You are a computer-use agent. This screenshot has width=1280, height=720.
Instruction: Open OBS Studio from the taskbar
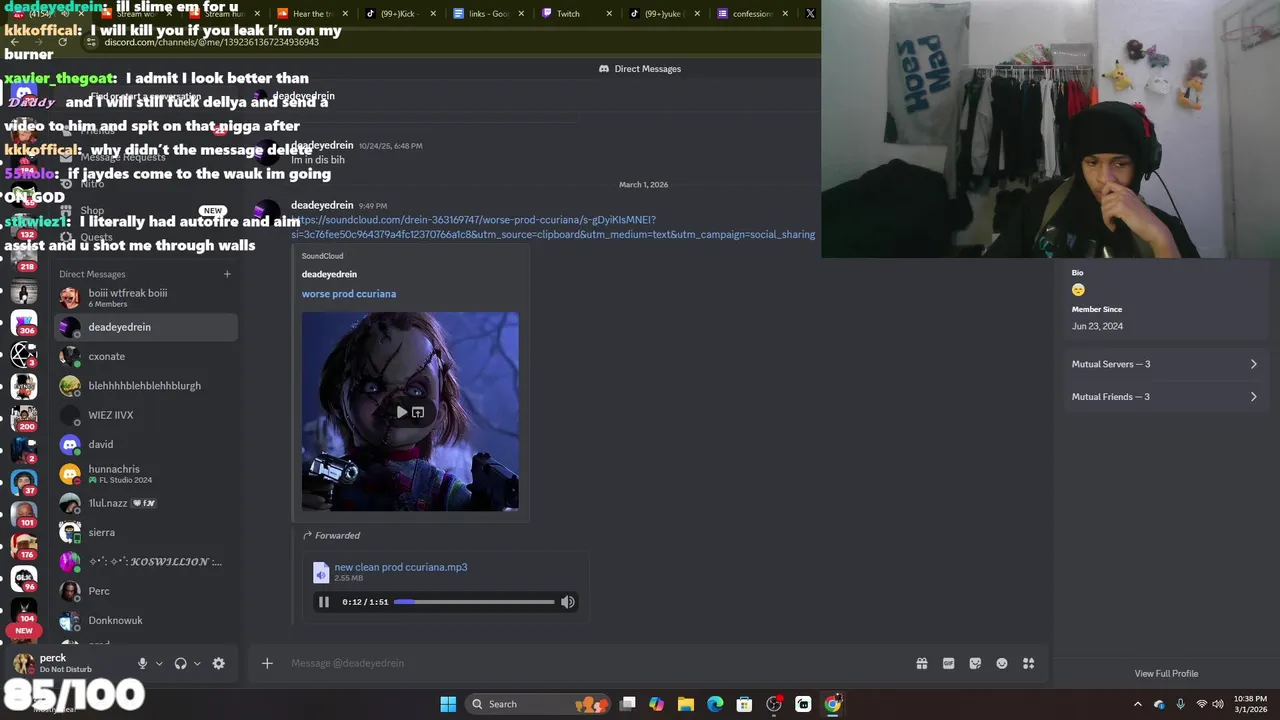774,704
